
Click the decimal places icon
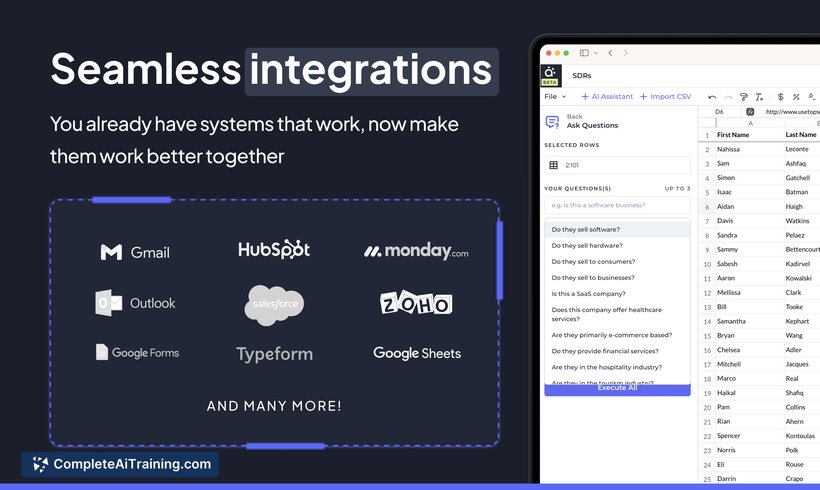click(812, 97)
